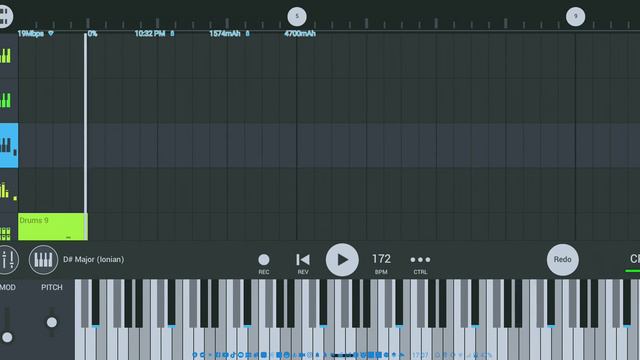Start playback with the Play button
The height and width of the screenshot is (360, 640).
click(x=342, y=260)
